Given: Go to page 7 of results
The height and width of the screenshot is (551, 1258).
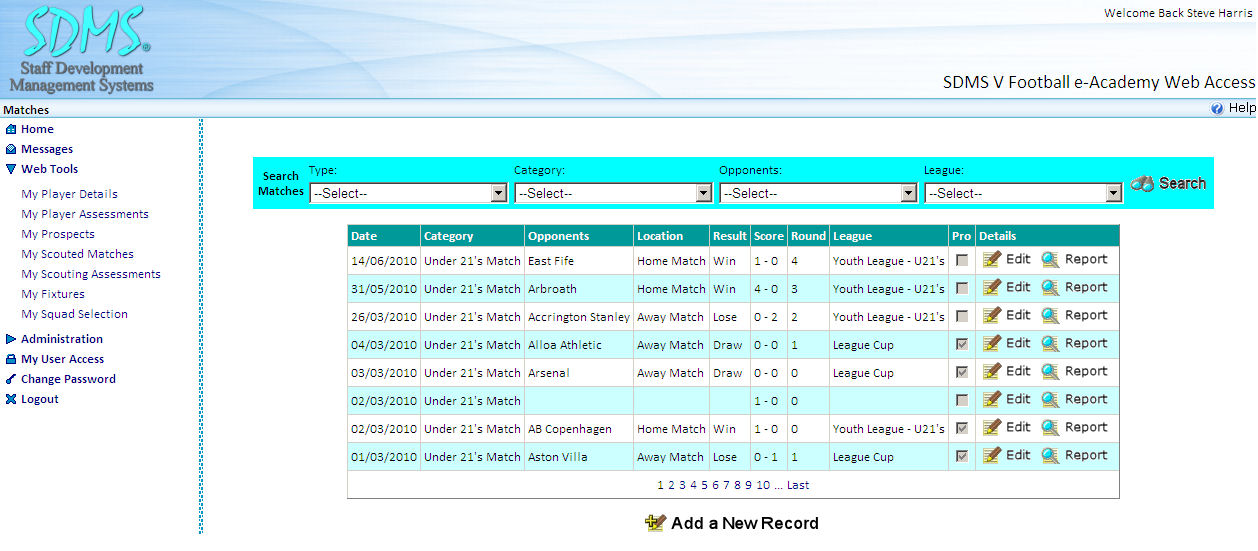Looking at the screenshot, I should 726,485.
